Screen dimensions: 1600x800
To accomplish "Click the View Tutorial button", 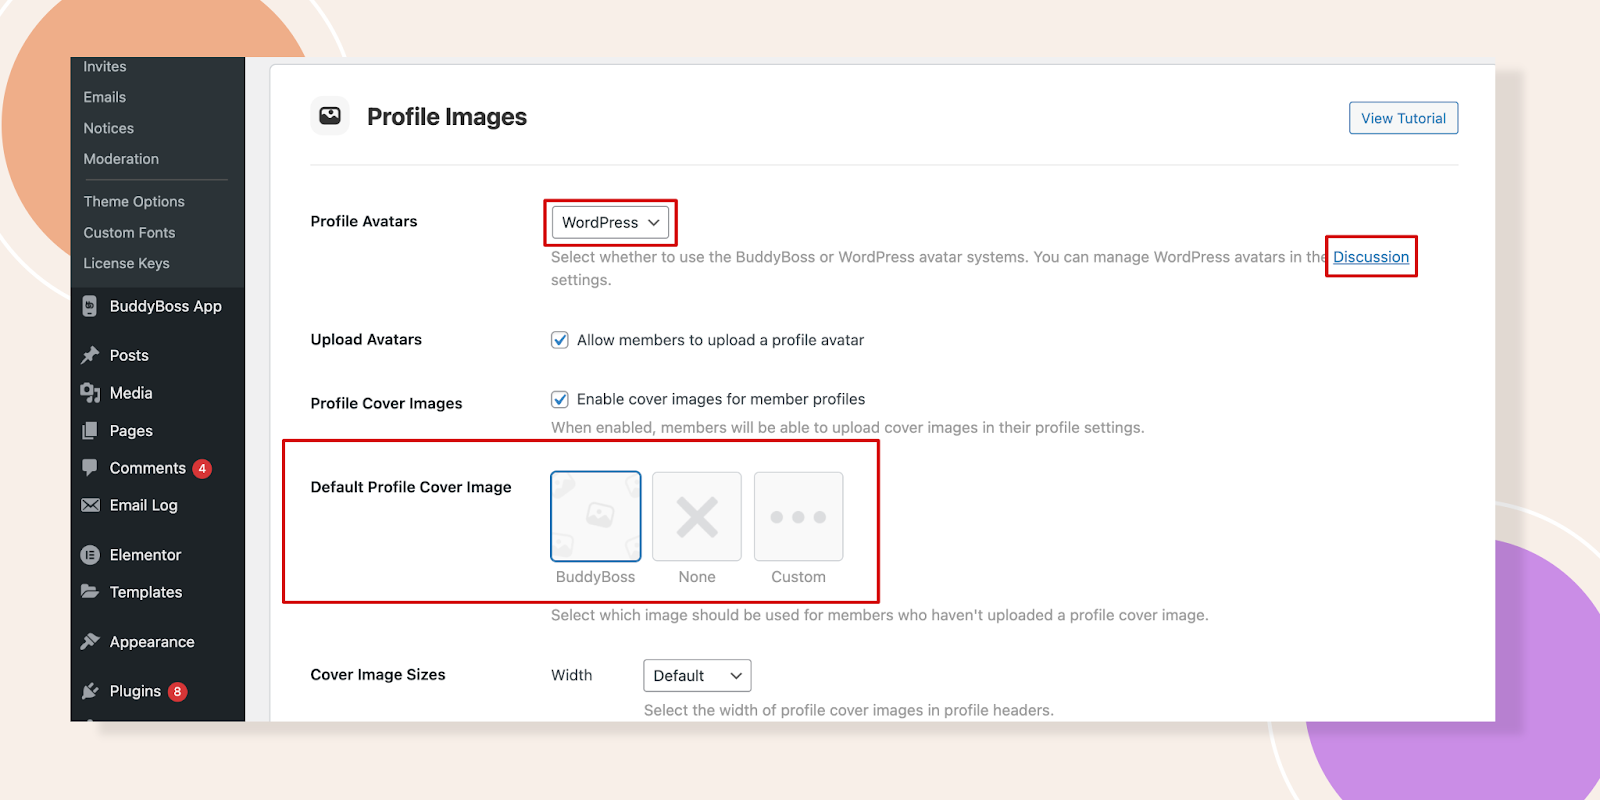I will 1403,118.
